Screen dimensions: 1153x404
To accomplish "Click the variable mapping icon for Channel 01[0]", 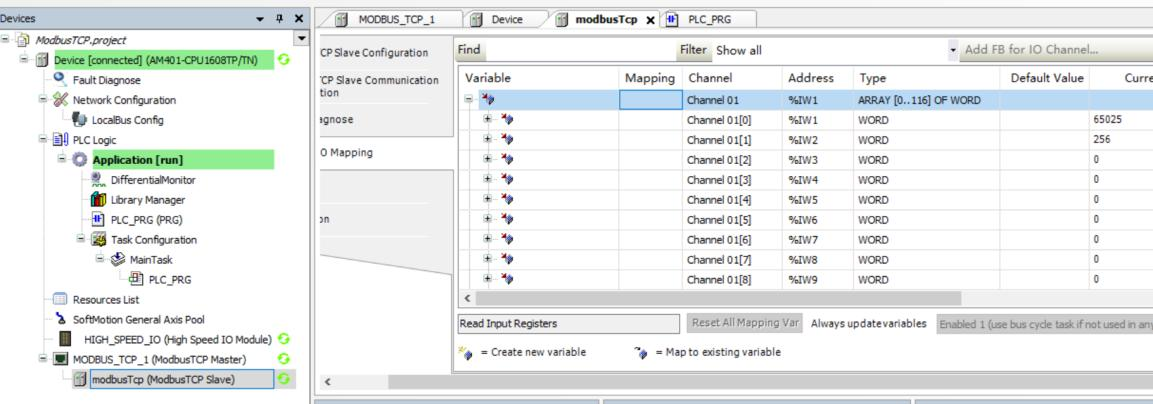I will tap(498, 120).
